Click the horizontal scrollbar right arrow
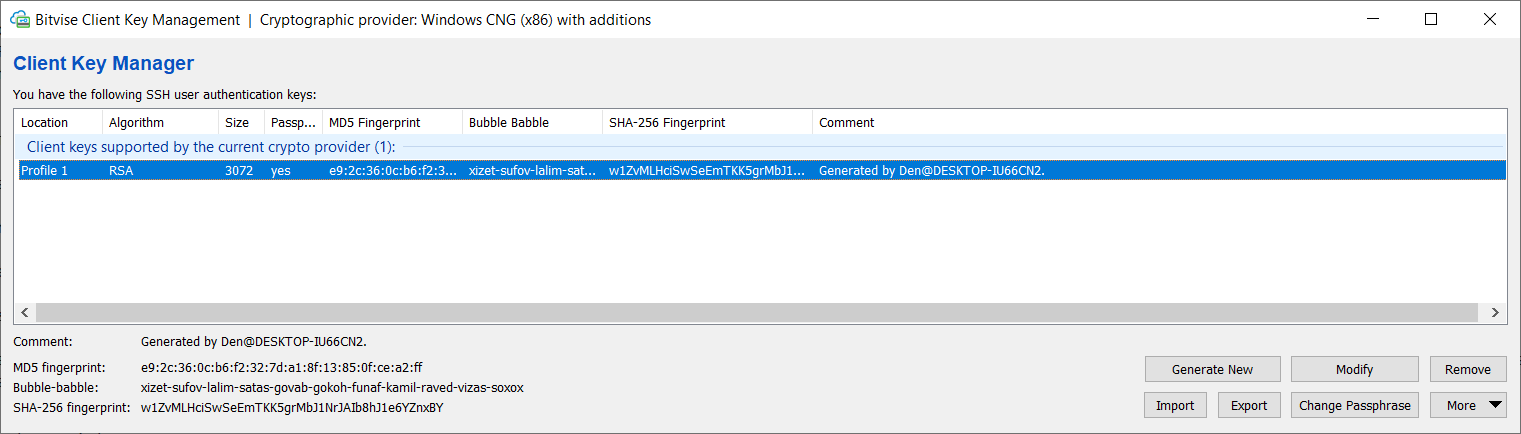 [x=1495, y=312]
